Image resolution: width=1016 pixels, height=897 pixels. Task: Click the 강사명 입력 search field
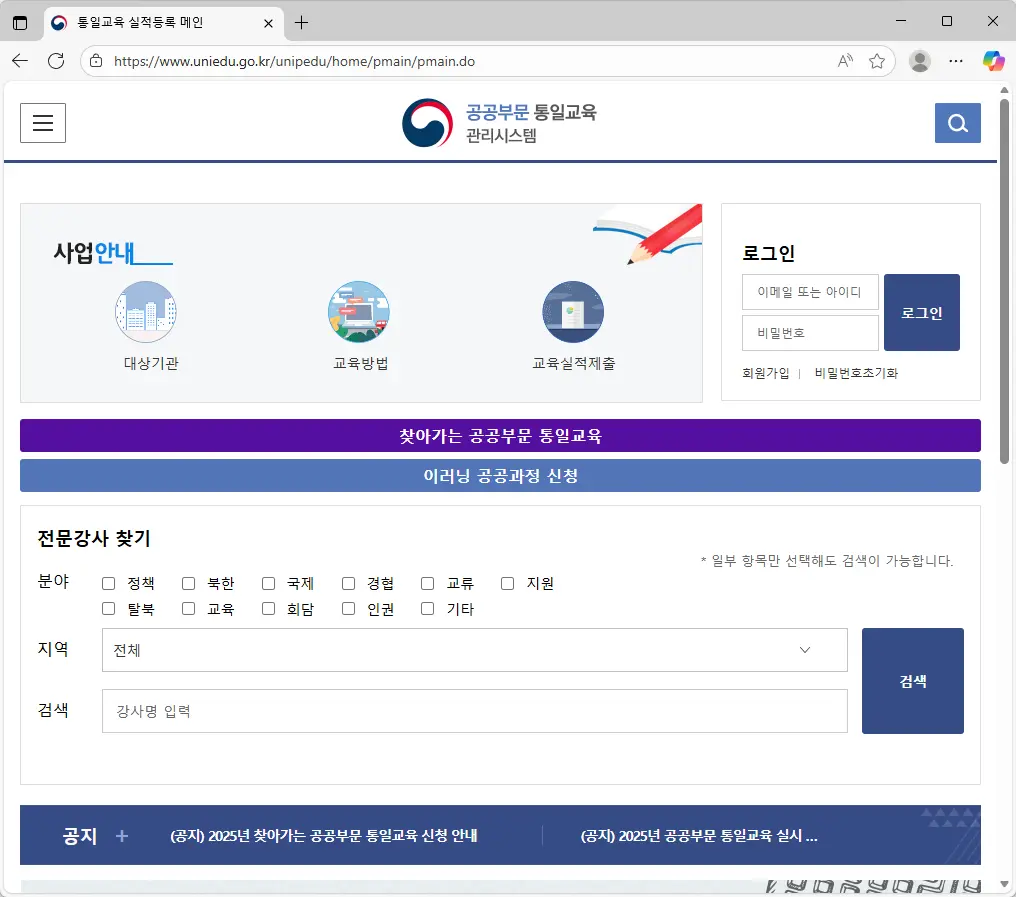tap(474, 711)
